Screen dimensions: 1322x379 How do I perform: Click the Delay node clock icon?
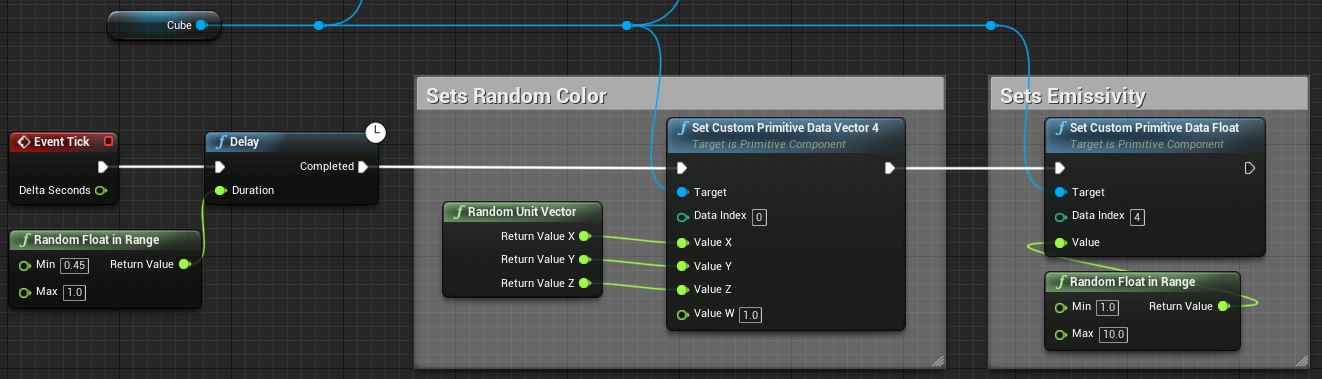point(375,132)
